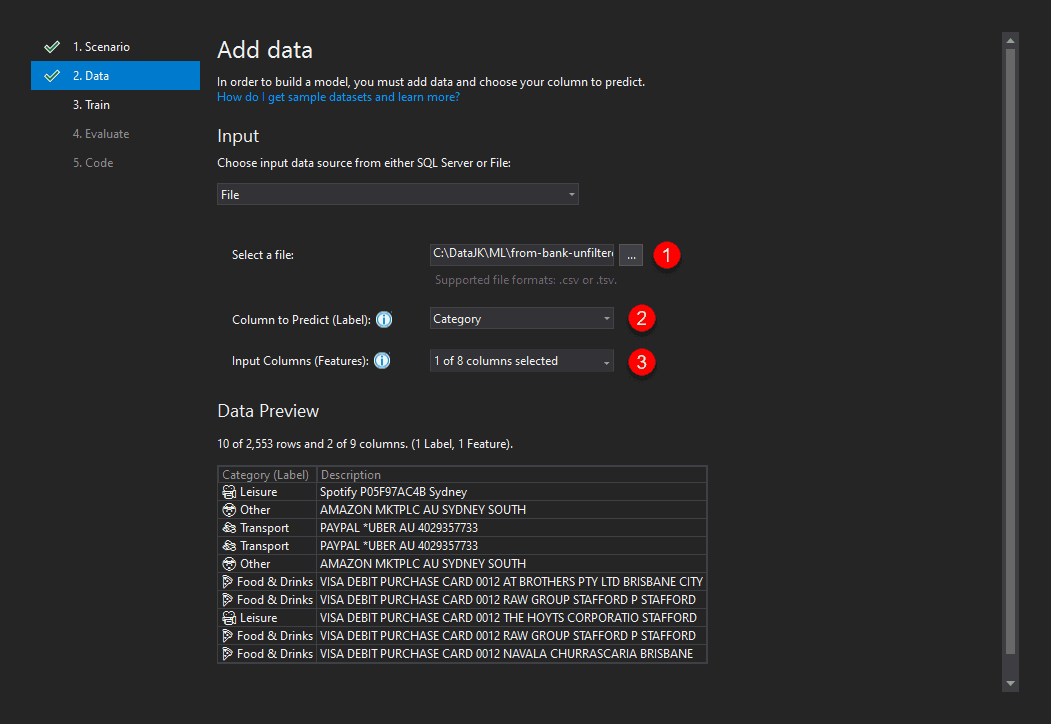Click red step badge 3 beside Input Columns
The image size is (1051, 724).
641,362
